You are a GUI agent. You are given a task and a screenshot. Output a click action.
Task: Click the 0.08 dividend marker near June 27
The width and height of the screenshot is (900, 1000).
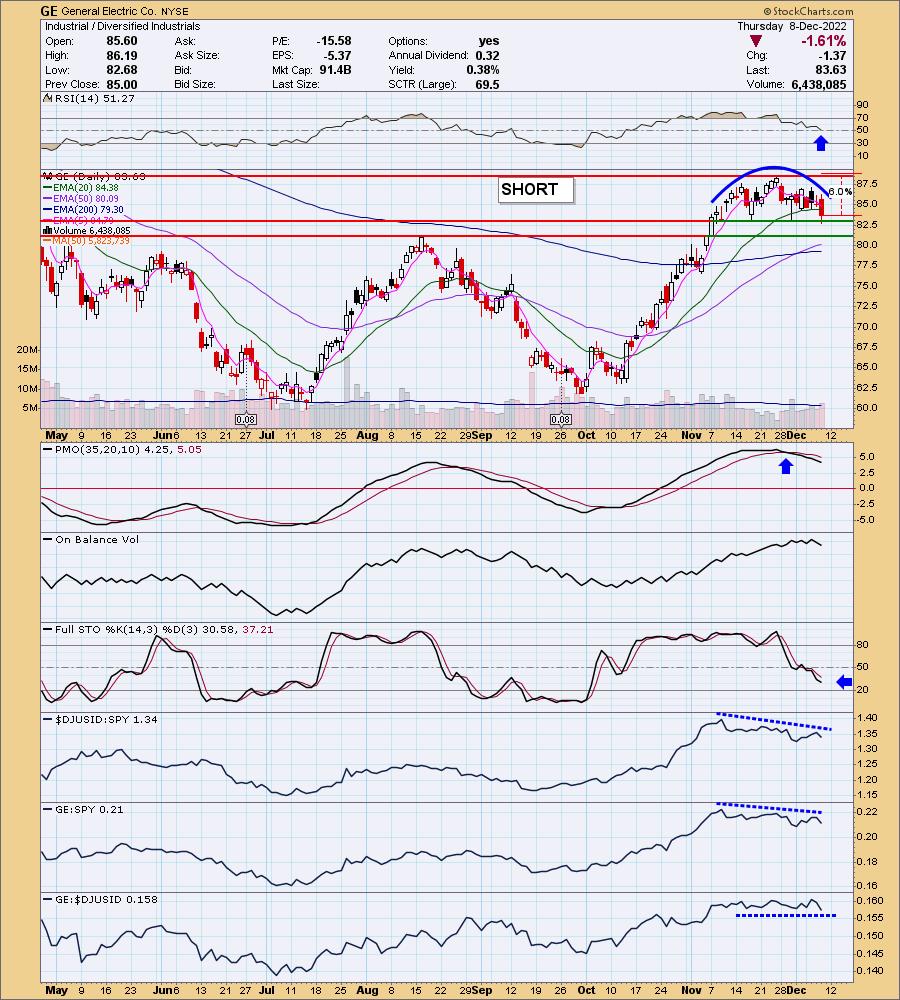pyautogui.click(x=246, y=420)
